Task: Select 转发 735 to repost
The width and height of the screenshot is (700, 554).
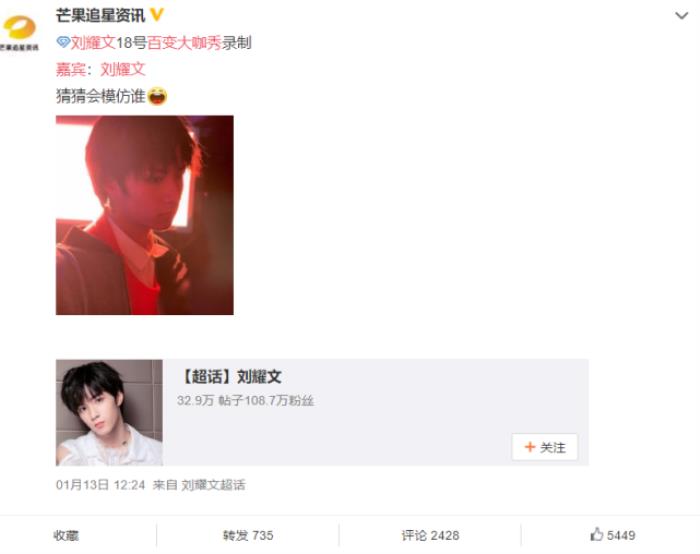Action: (x=248, y=535)
